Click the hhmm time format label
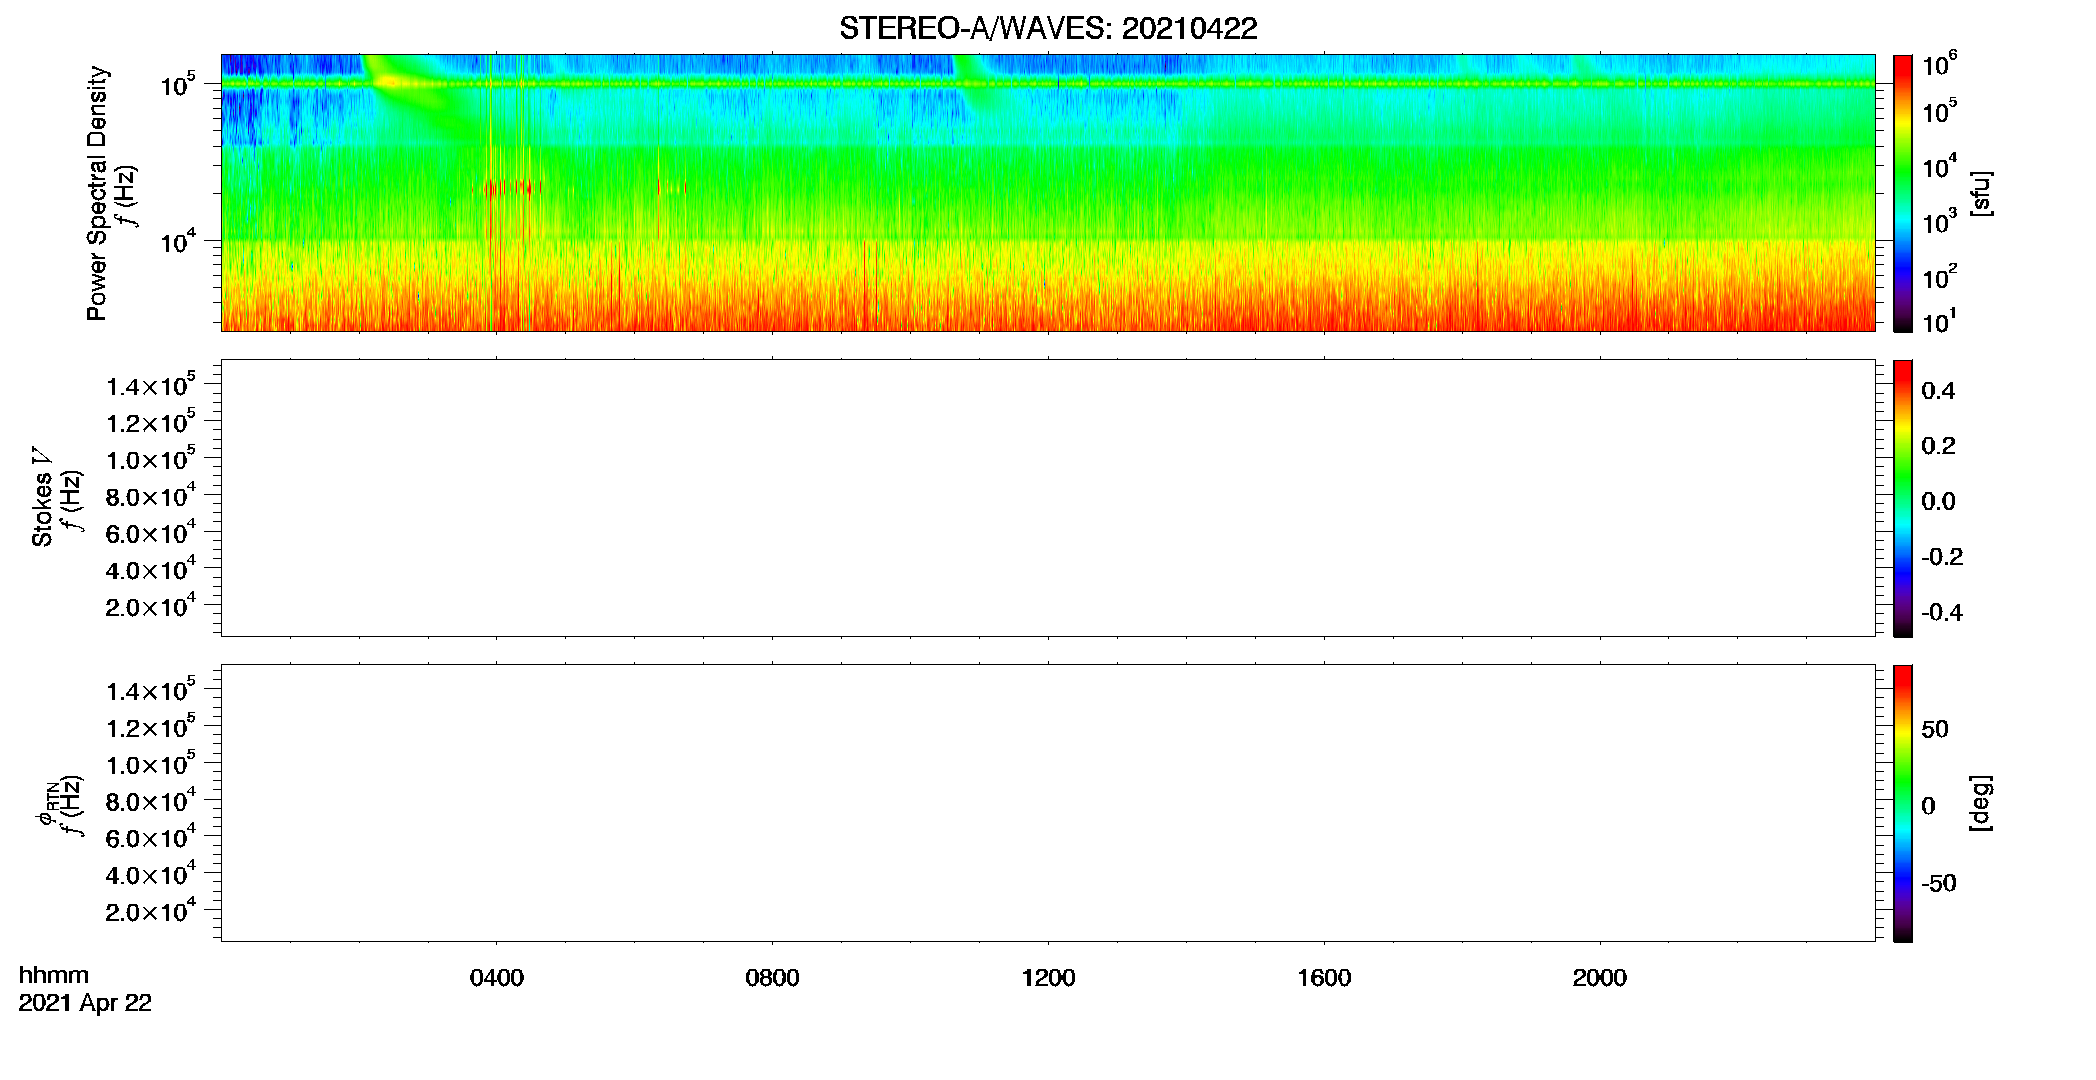2096x1080 pixels. (54, 975)
